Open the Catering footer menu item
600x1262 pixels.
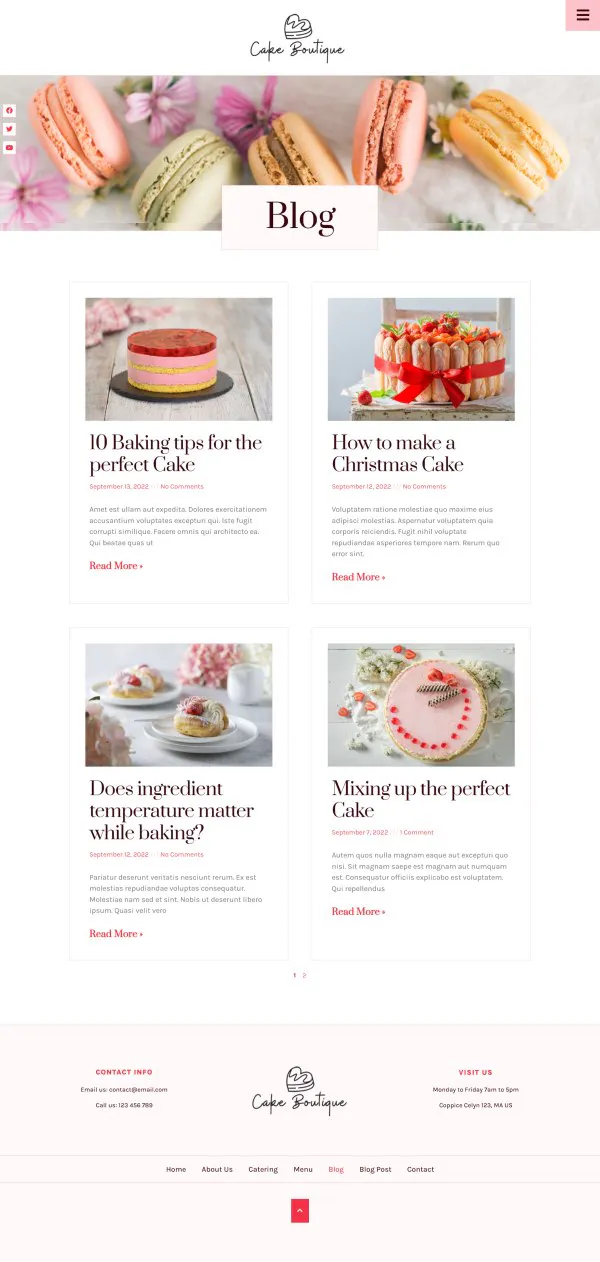point(263,1169)
